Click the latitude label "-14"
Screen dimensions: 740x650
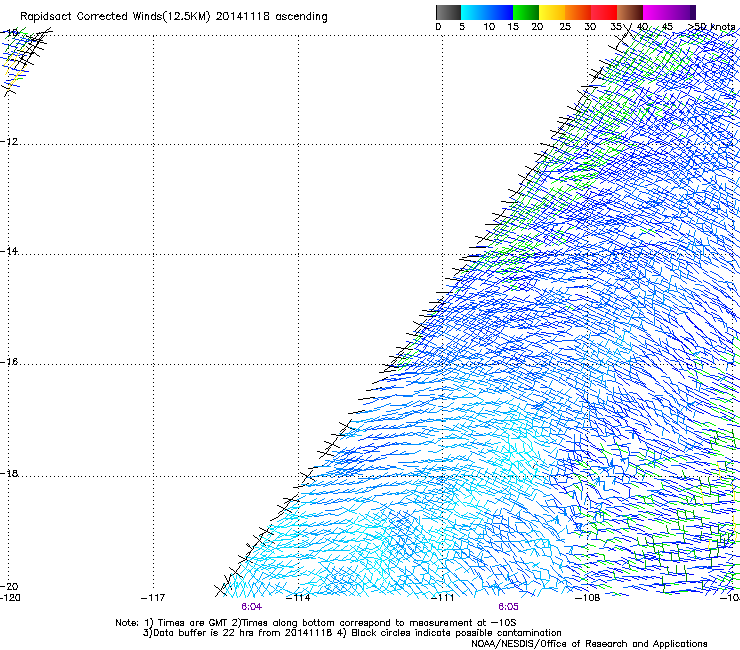(9, 251)
